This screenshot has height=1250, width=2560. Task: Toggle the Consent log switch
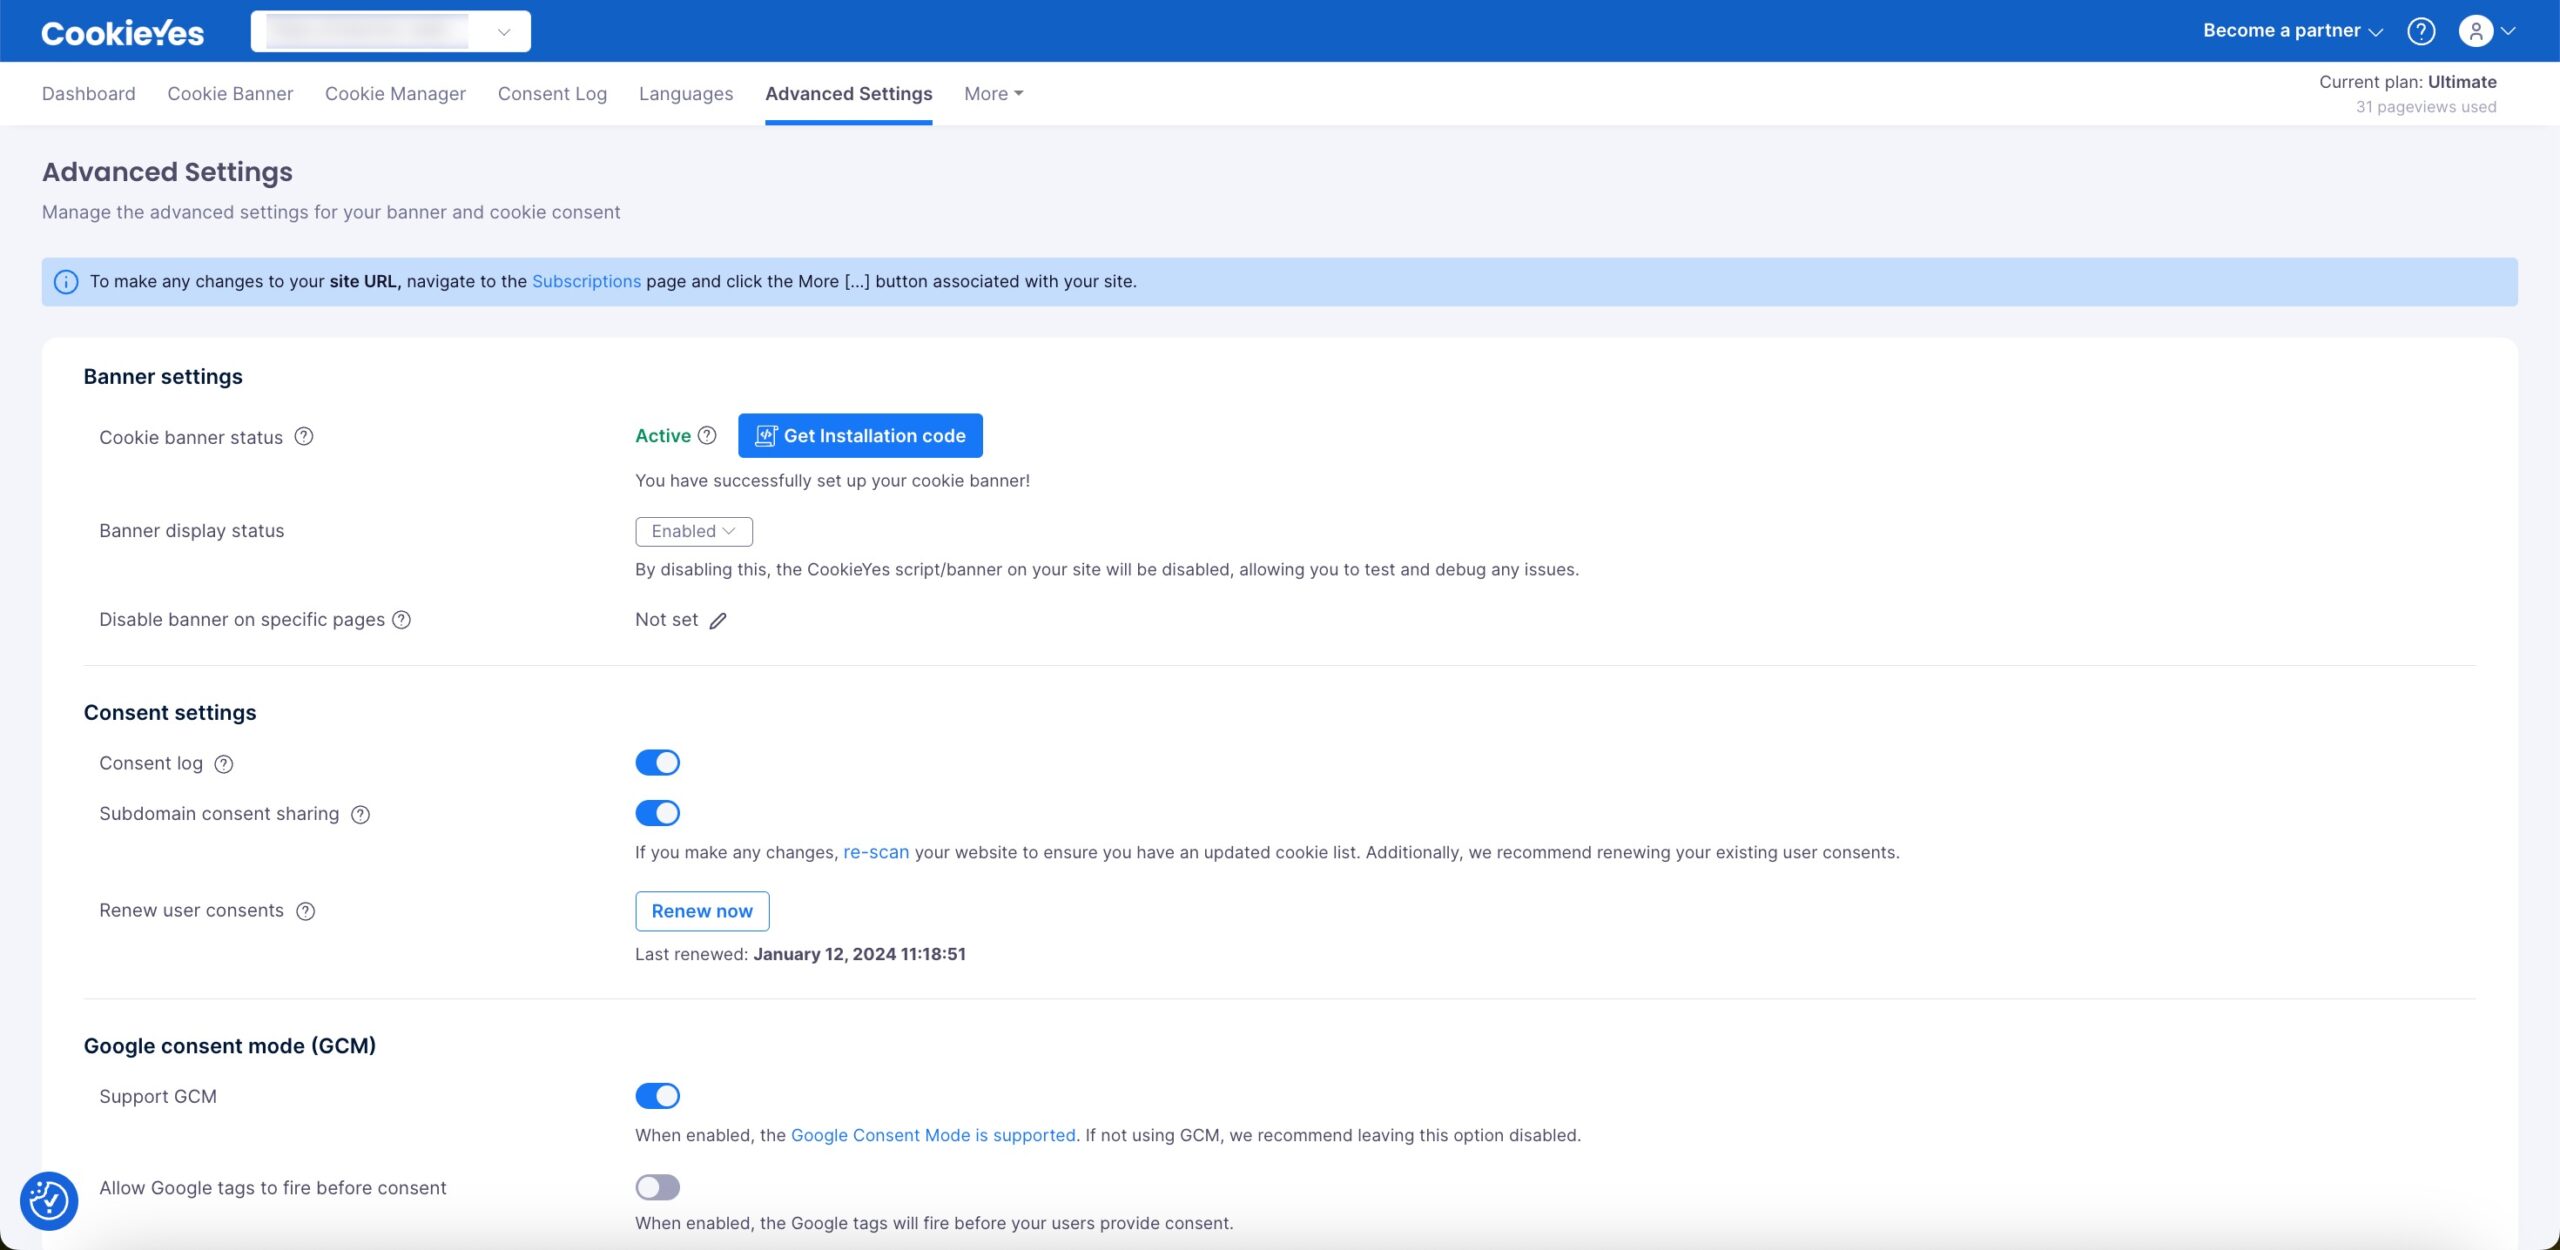point(657,763)
